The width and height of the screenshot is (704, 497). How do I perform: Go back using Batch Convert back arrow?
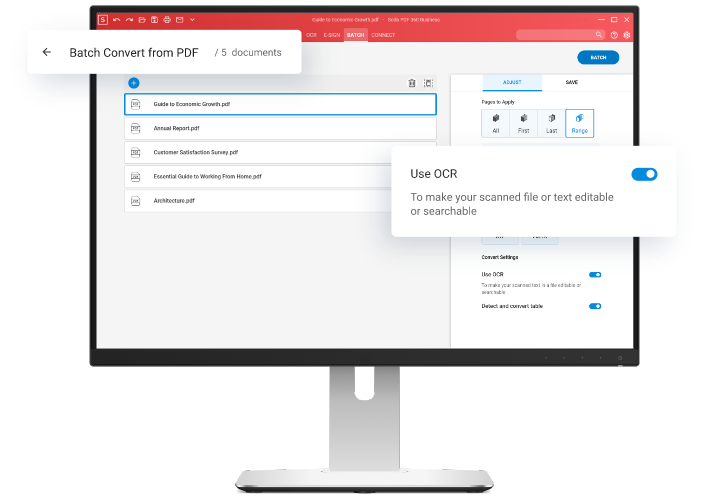click(x=47, y=52)
